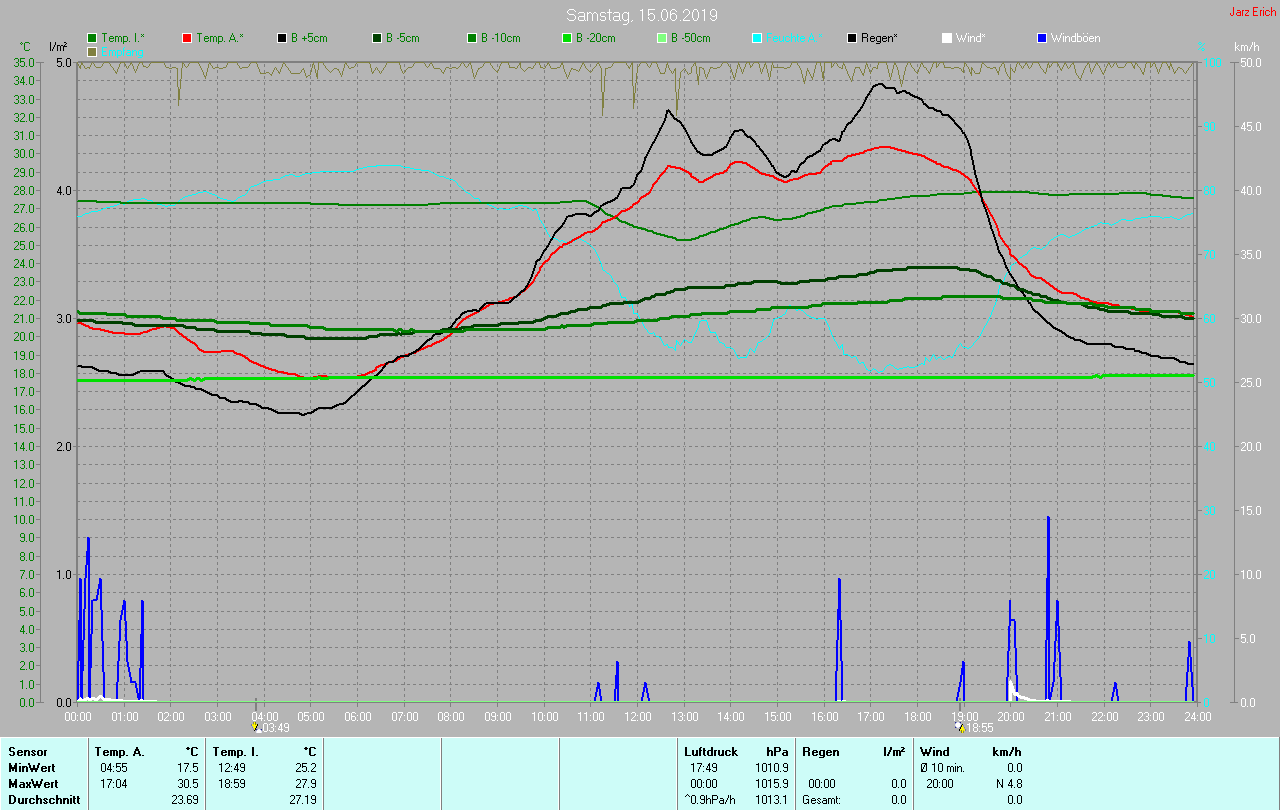Click the chart title Samstag, 15.06.2019
Screen dimensions: 1280x810
tap(641, 15)
